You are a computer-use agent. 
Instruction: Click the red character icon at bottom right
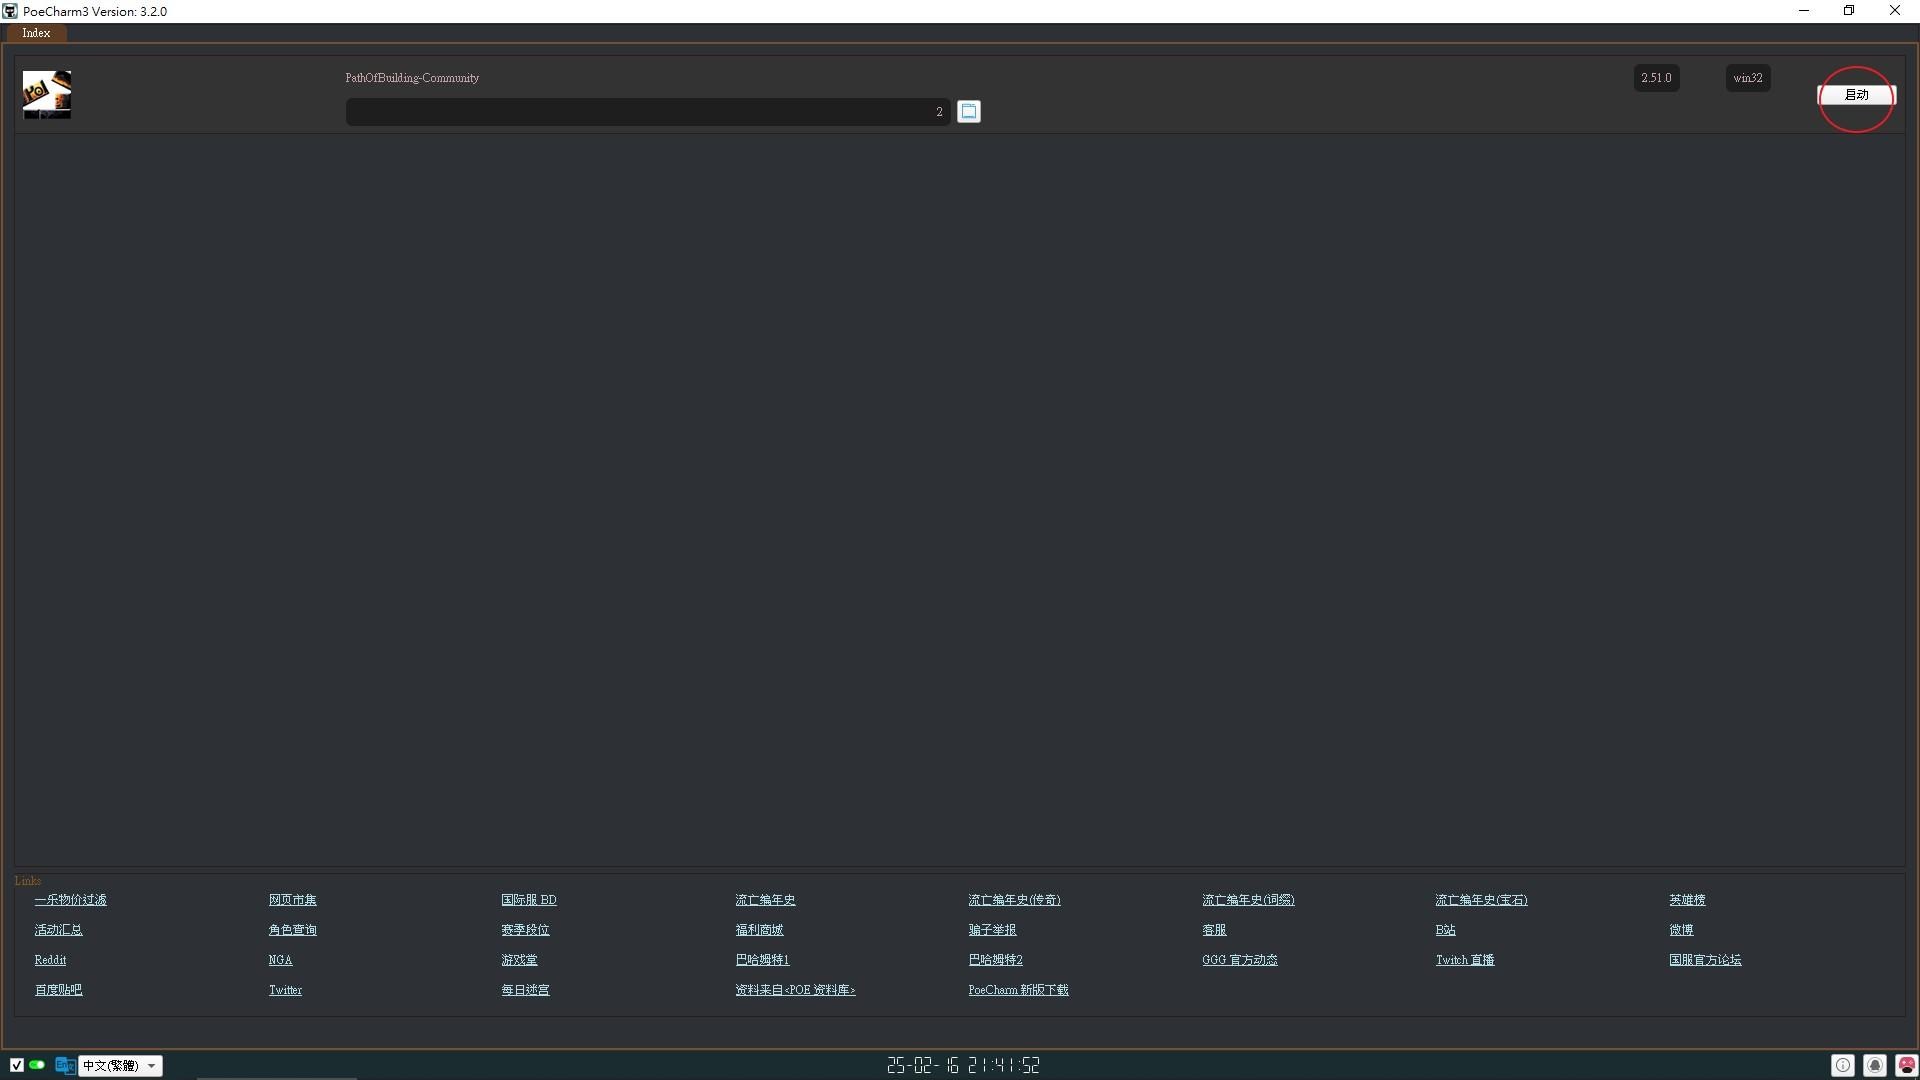[x=1906, y=1065]
